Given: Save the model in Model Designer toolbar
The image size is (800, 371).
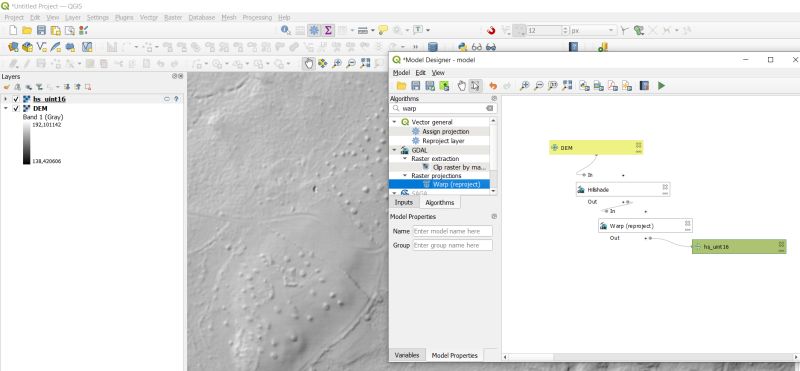Looking at the screenshot, I should coord(416,86).
